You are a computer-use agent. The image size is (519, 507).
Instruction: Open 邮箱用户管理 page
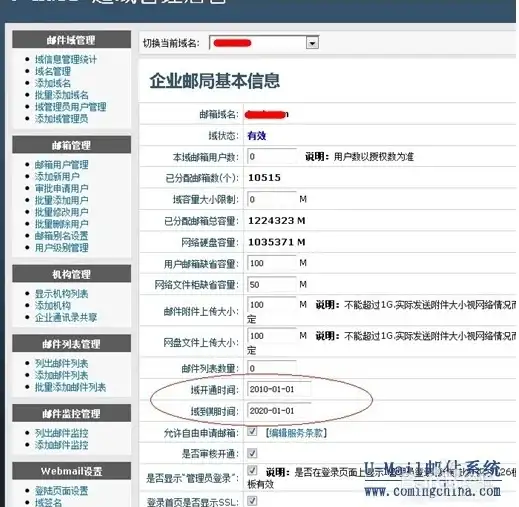[61, 165]
